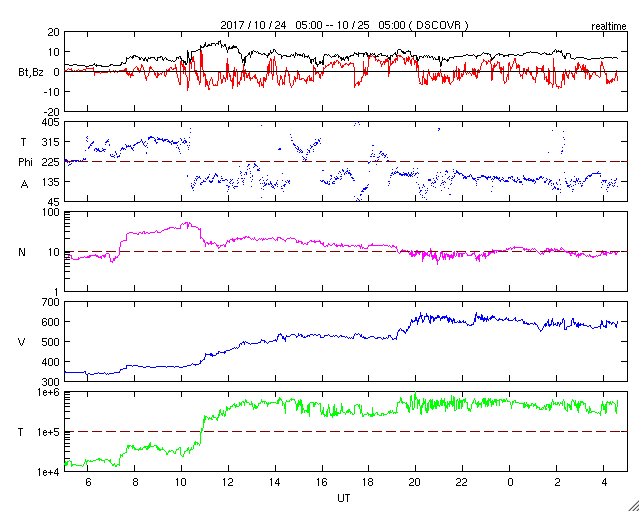
Task: Click the 700 tick on speed axis
Action: click(x=52, y=302)
